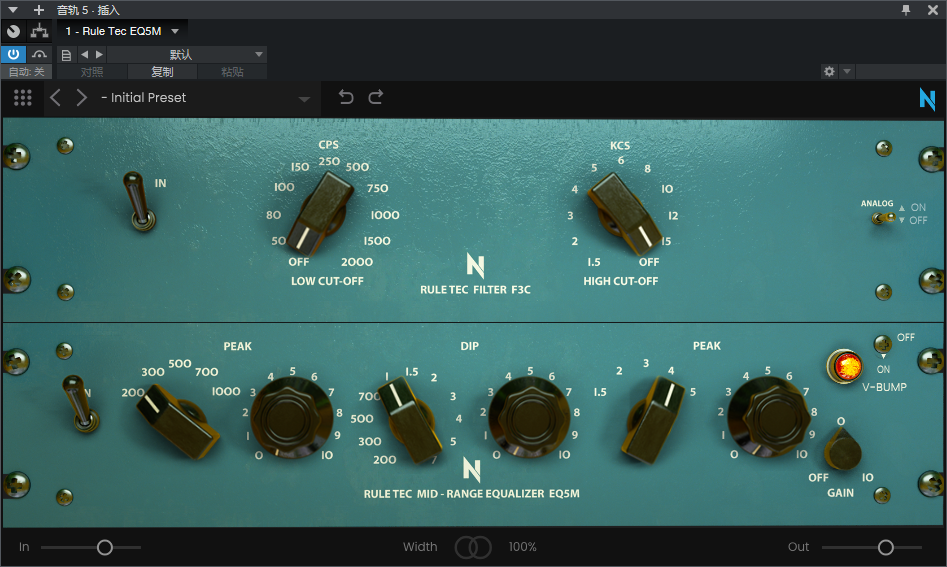Click the 粘贴 paste button
This screenshot has width=947, height=567.
232,72
